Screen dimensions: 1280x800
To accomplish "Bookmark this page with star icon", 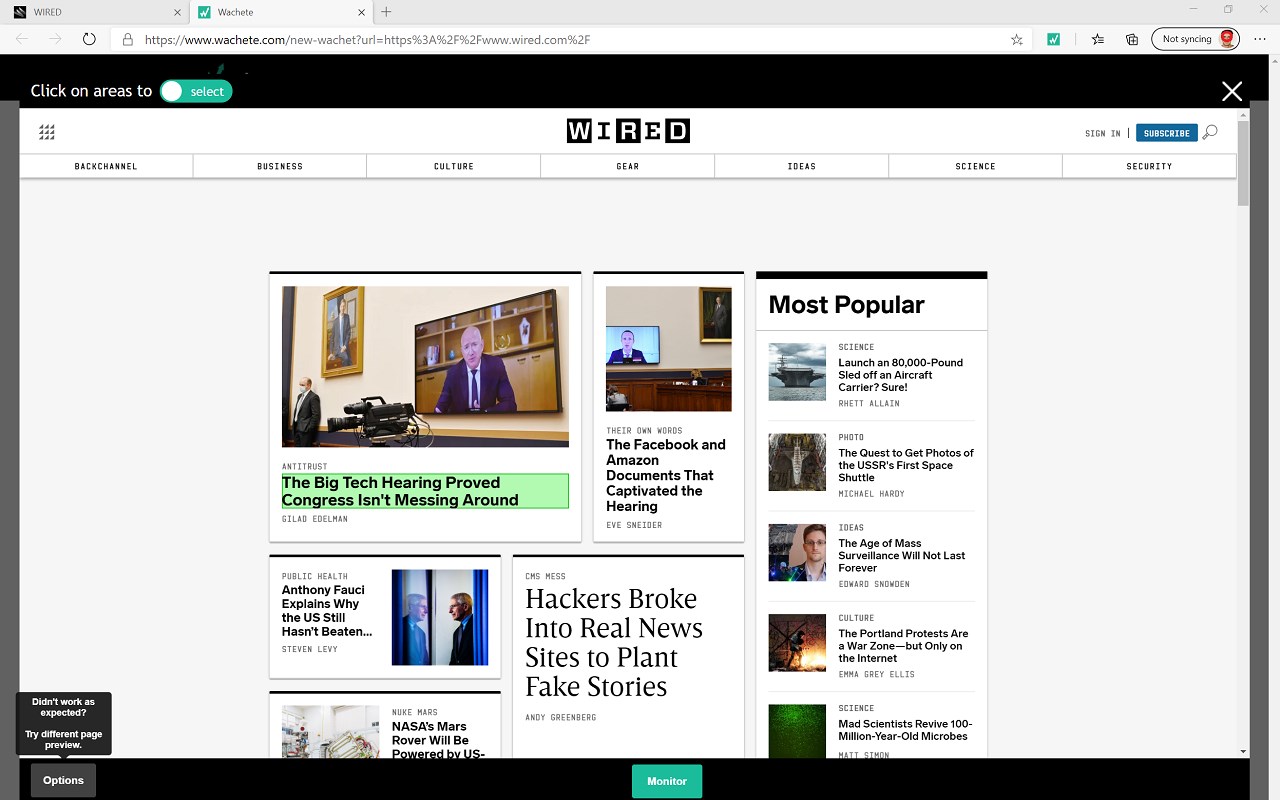I will tap(1017, 39).
